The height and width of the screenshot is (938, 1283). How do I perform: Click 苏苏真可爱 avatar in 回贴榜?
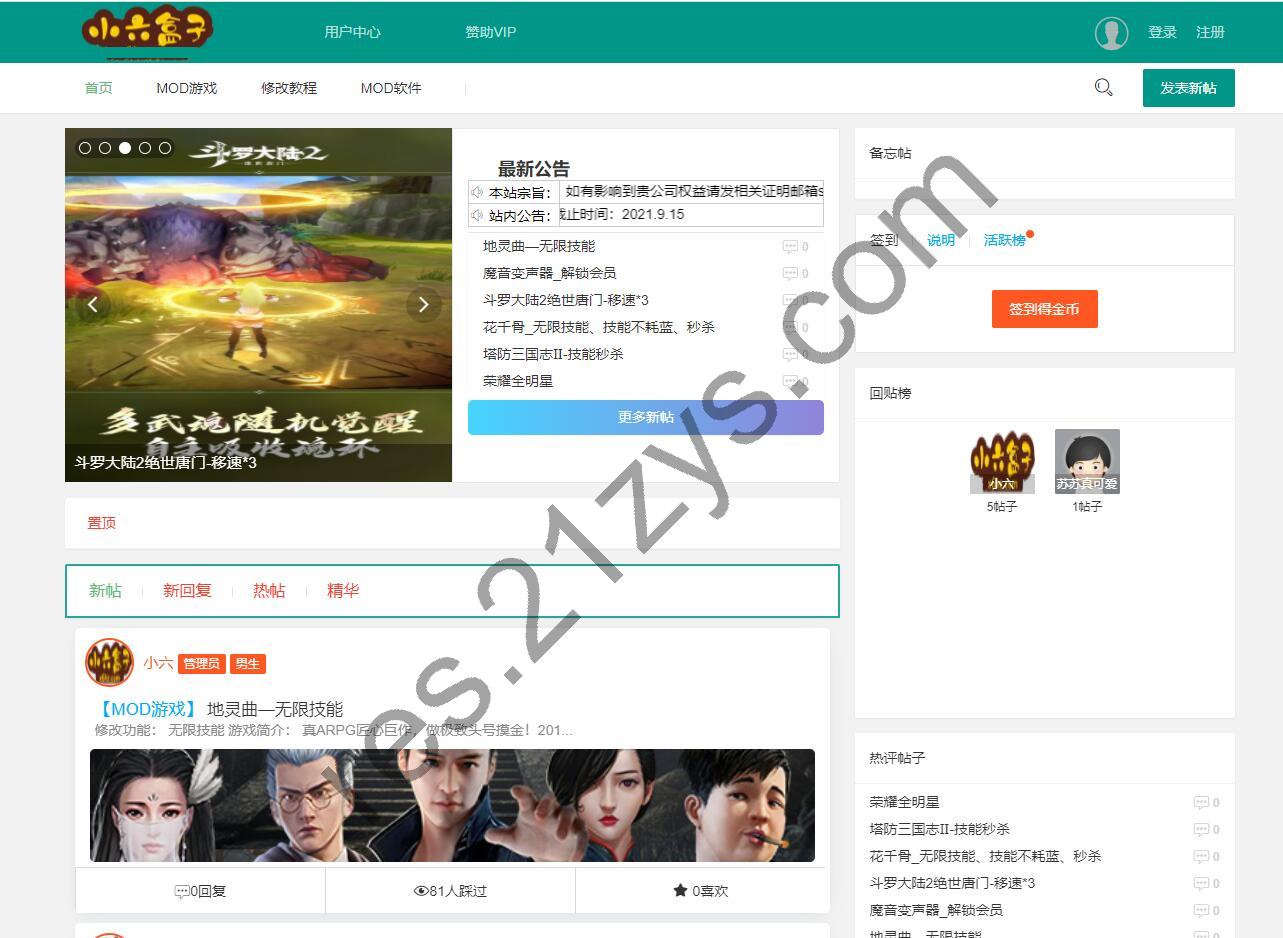[1087, 462]
